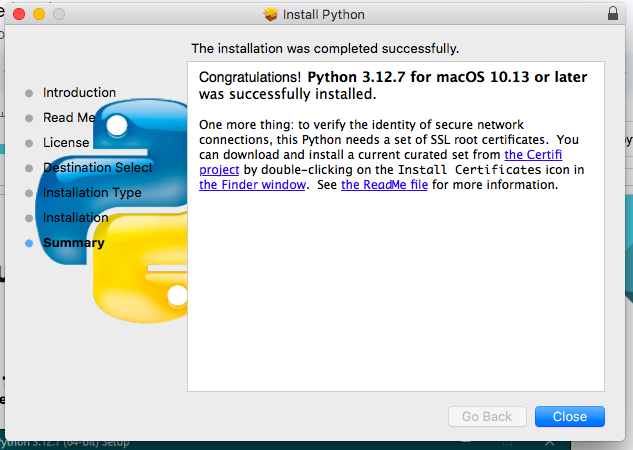633x450 pixels.
Task: Minimize the installer with the yellow button
Action: click(38, 15)
